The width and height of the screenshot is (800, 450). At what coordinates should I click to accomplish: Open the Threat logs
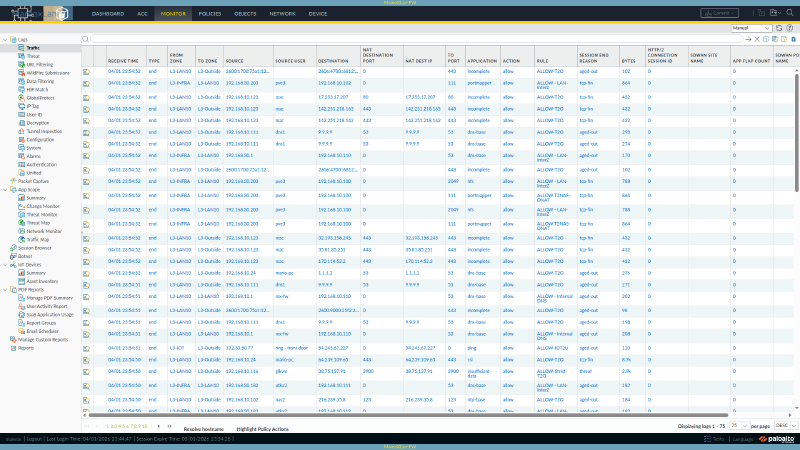coord(33,56)
